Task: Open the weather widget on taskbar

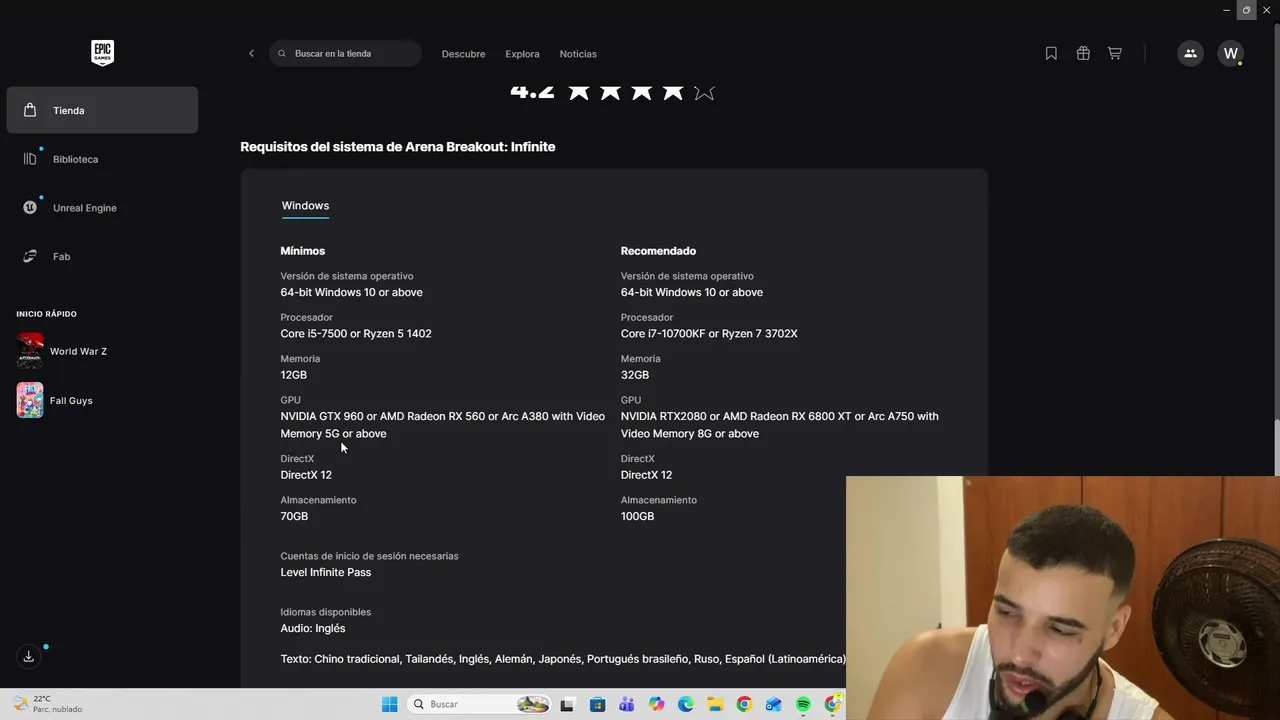Action: tap(48, 704)
